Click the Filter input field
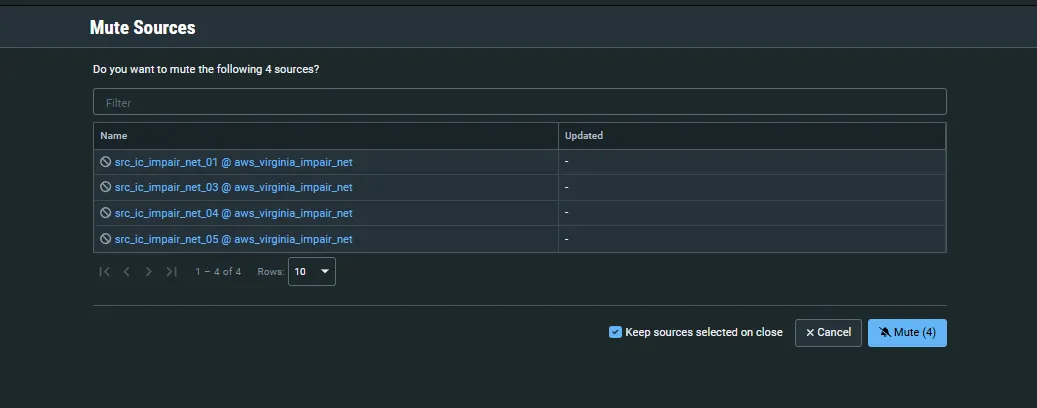This screenshot has width=1037, height=408. click(x=519, y=102)
